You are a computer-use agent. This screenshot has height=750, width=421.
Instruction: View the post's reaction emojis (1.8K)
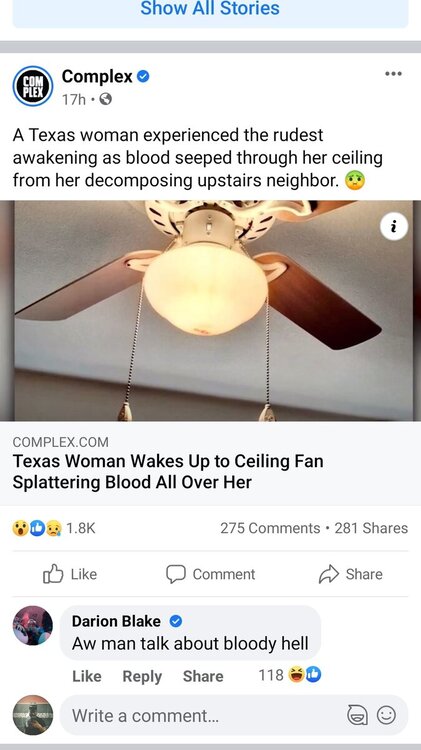54,528
